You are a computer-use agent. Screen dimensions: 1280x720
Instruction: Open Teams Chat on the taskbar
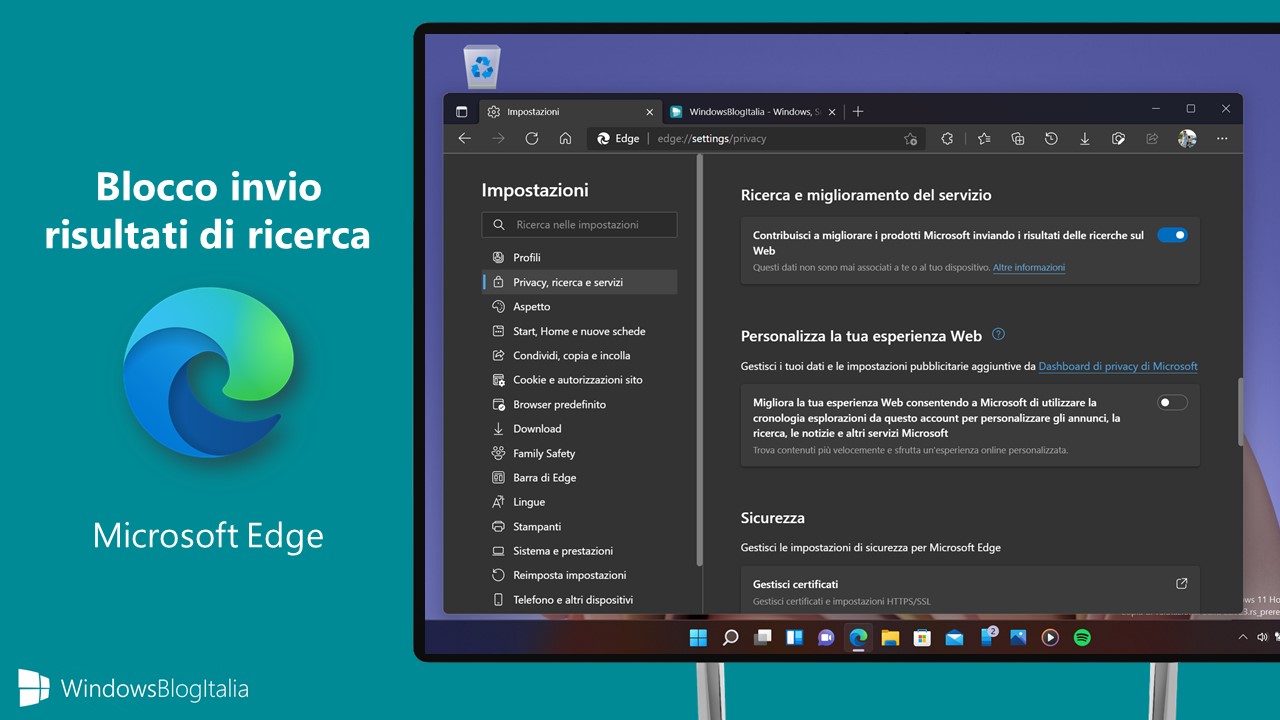[826, 637]
